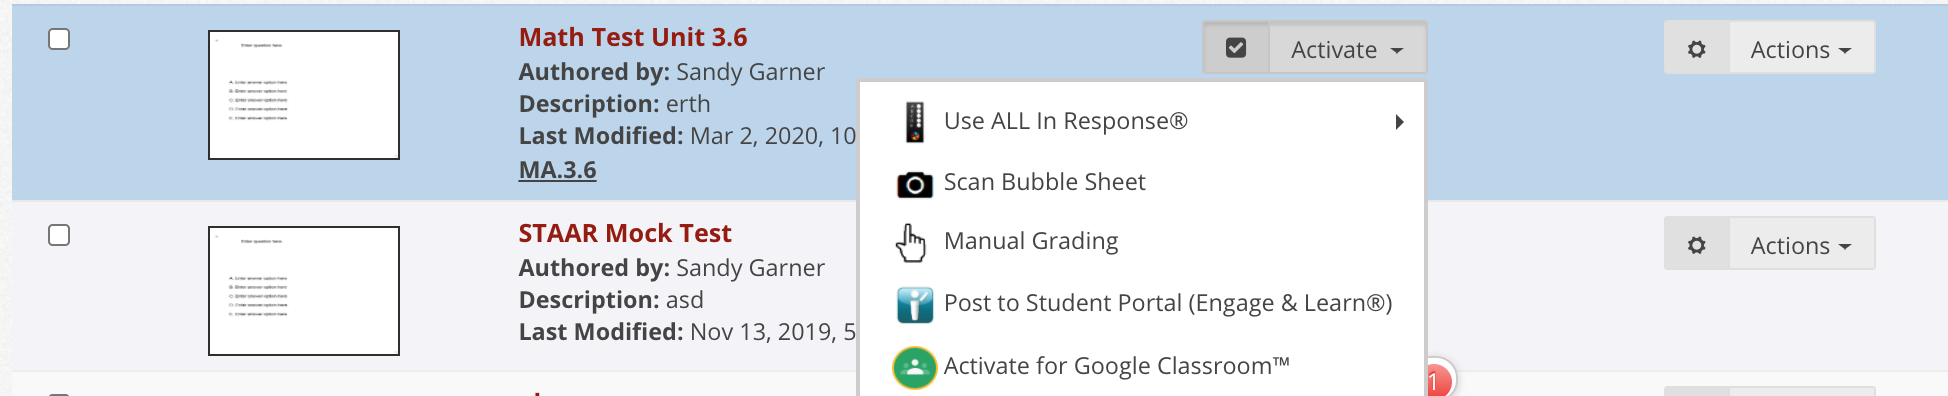The image size is (1948, 396).
Task: Open the Math Test Unit 3.6 title link
Action: click(x=633, y=37)
